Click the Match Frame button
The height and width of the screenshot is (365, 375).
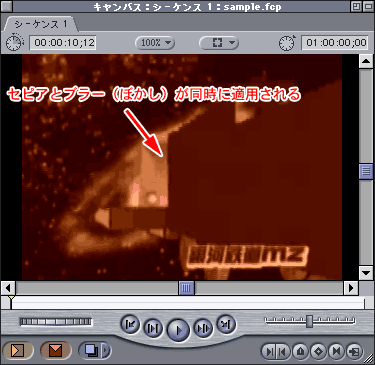click(354, 351)
